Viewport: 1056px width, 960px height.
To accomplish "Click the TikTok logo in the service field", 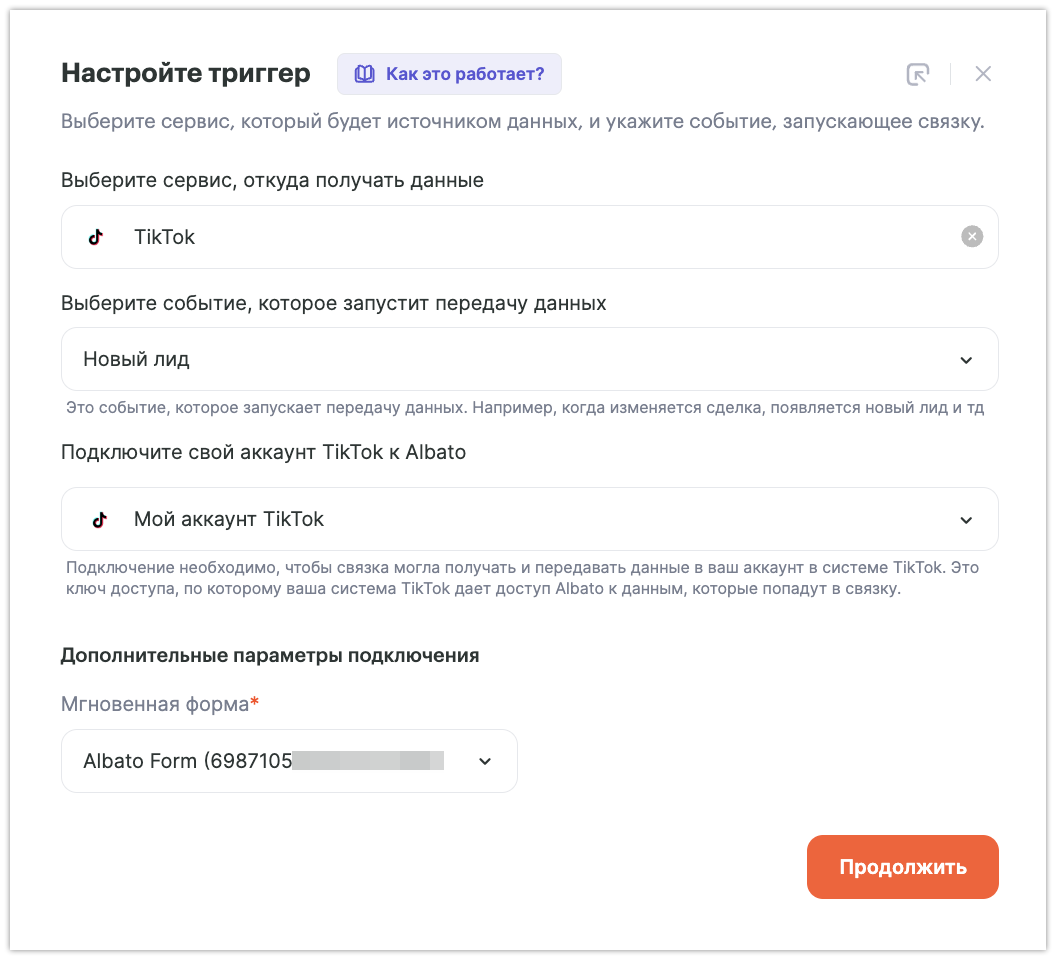I will click(96, 237).
